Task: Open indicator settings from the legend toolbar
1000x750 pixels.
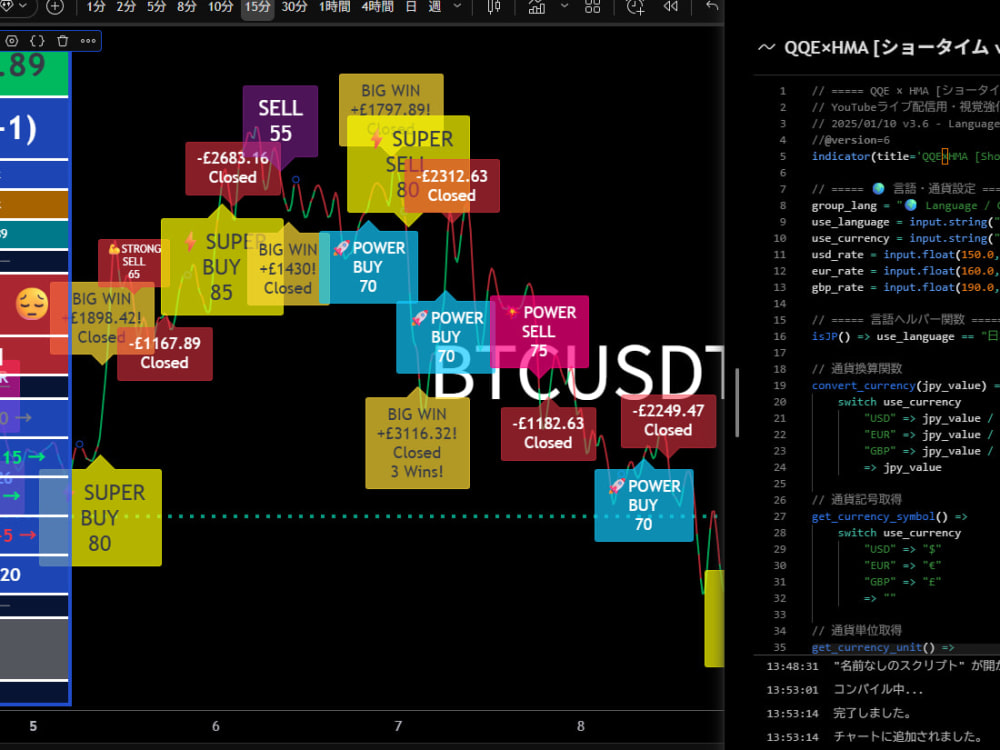Action: click(x=12, y=41)
